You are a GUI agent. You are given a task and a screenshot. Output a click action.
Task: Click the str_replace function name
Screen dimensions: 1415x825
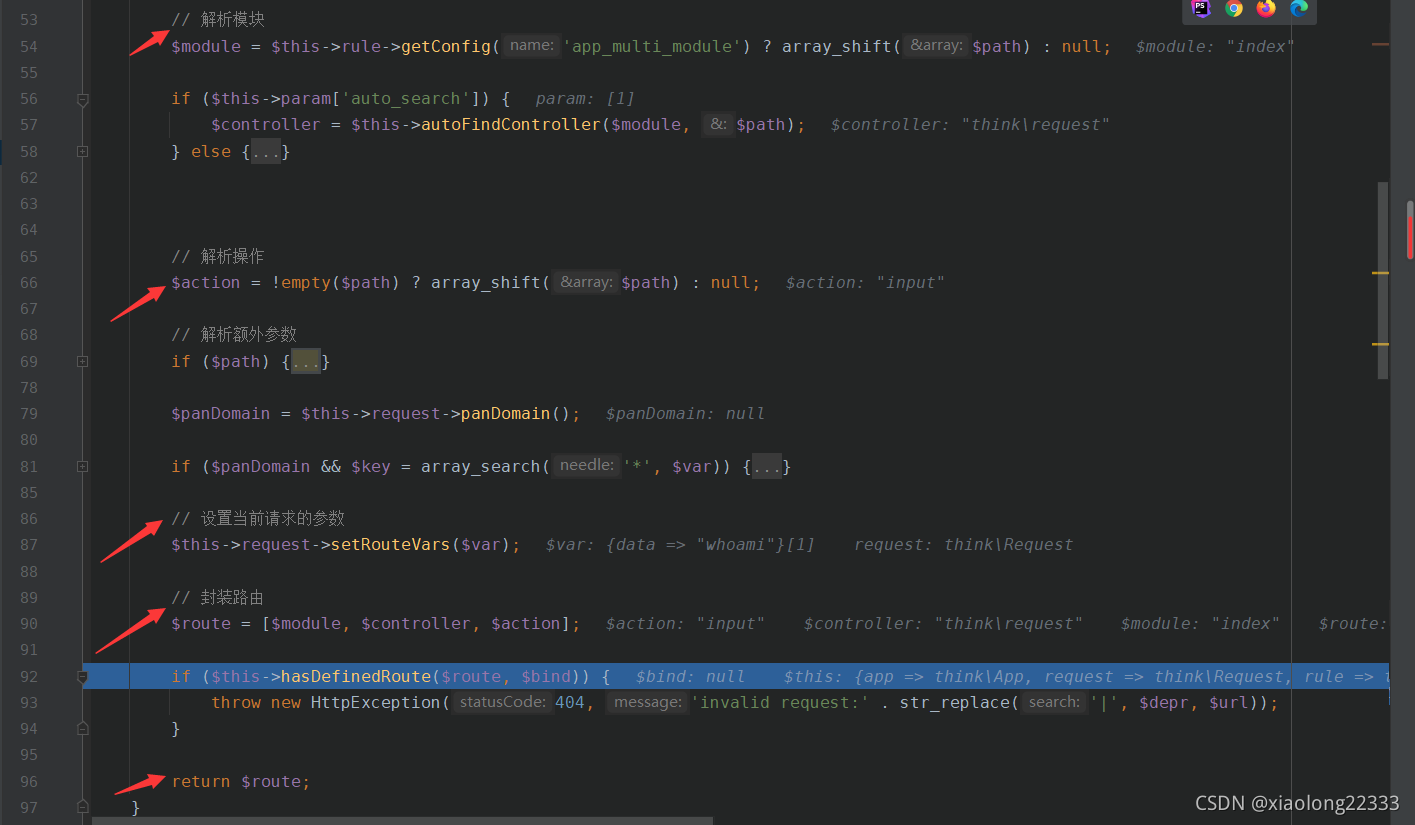pos(955,703)
